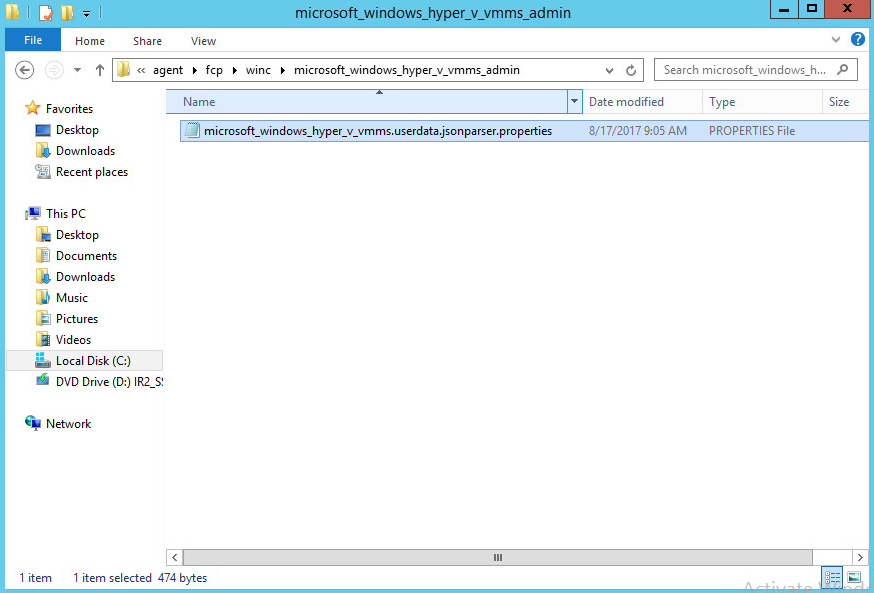The height and width of the screenshot is (593, 874).
Task: Switch to large thumbnails view icon
Action: (854, 578)
